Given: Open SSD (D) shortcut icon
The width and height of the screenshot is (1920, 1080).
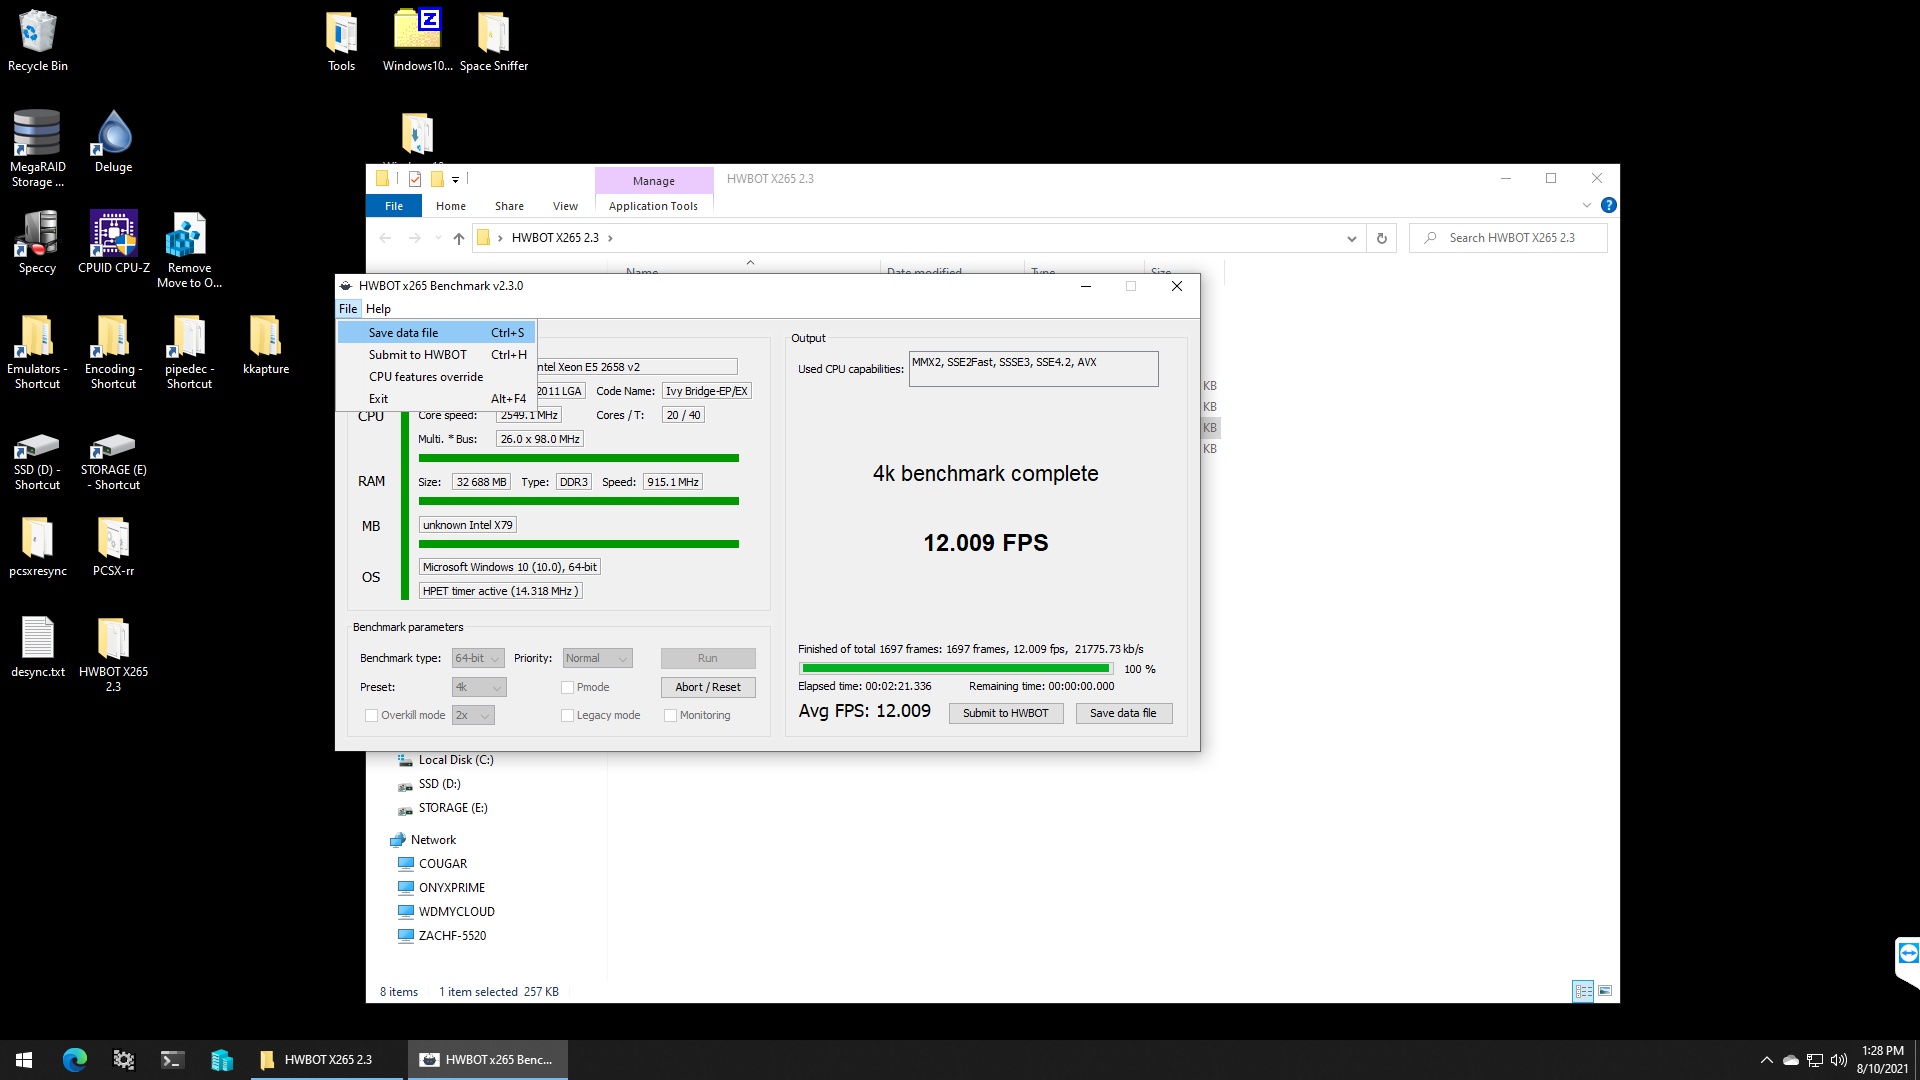Looking at the screenshot, I should click(x=37, y=461).
